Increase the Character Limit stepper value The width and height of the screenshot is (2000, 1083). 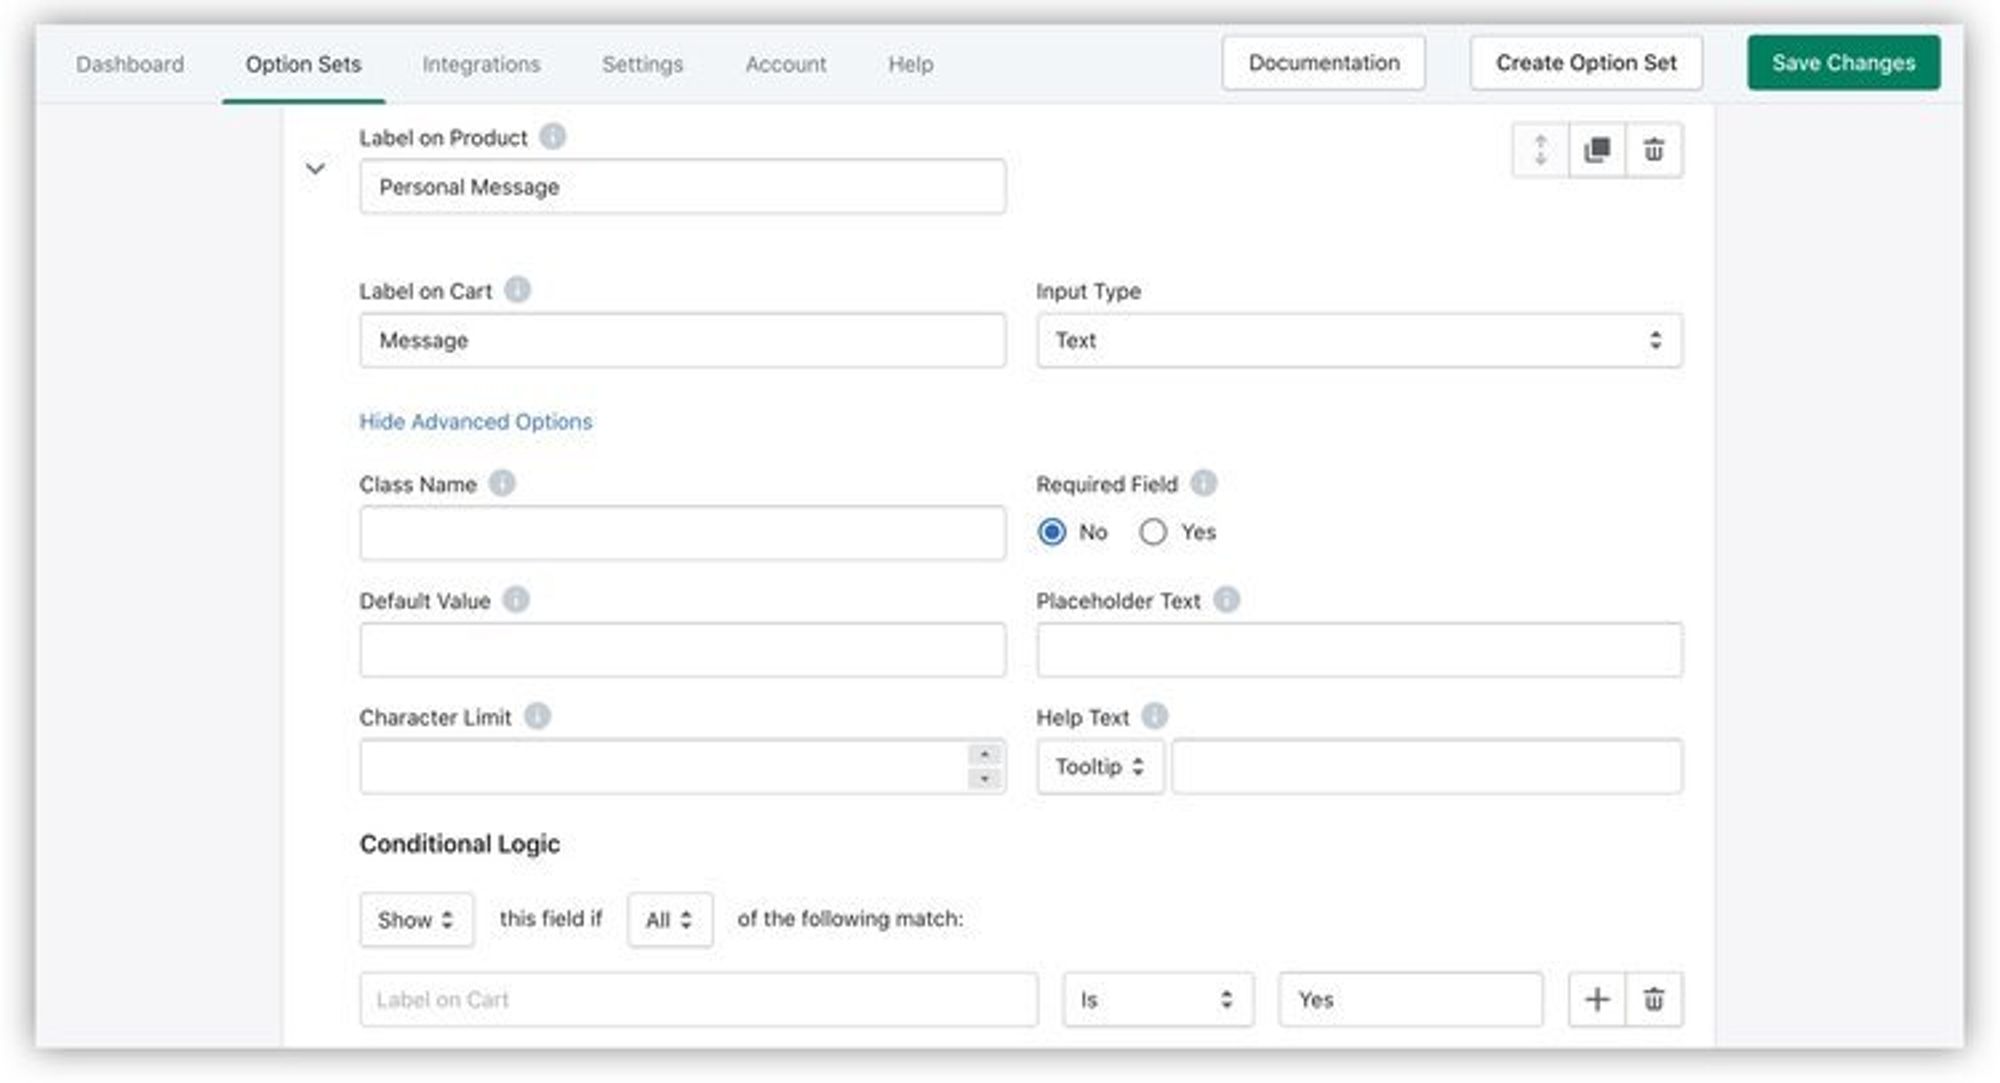tap(985, 755)
